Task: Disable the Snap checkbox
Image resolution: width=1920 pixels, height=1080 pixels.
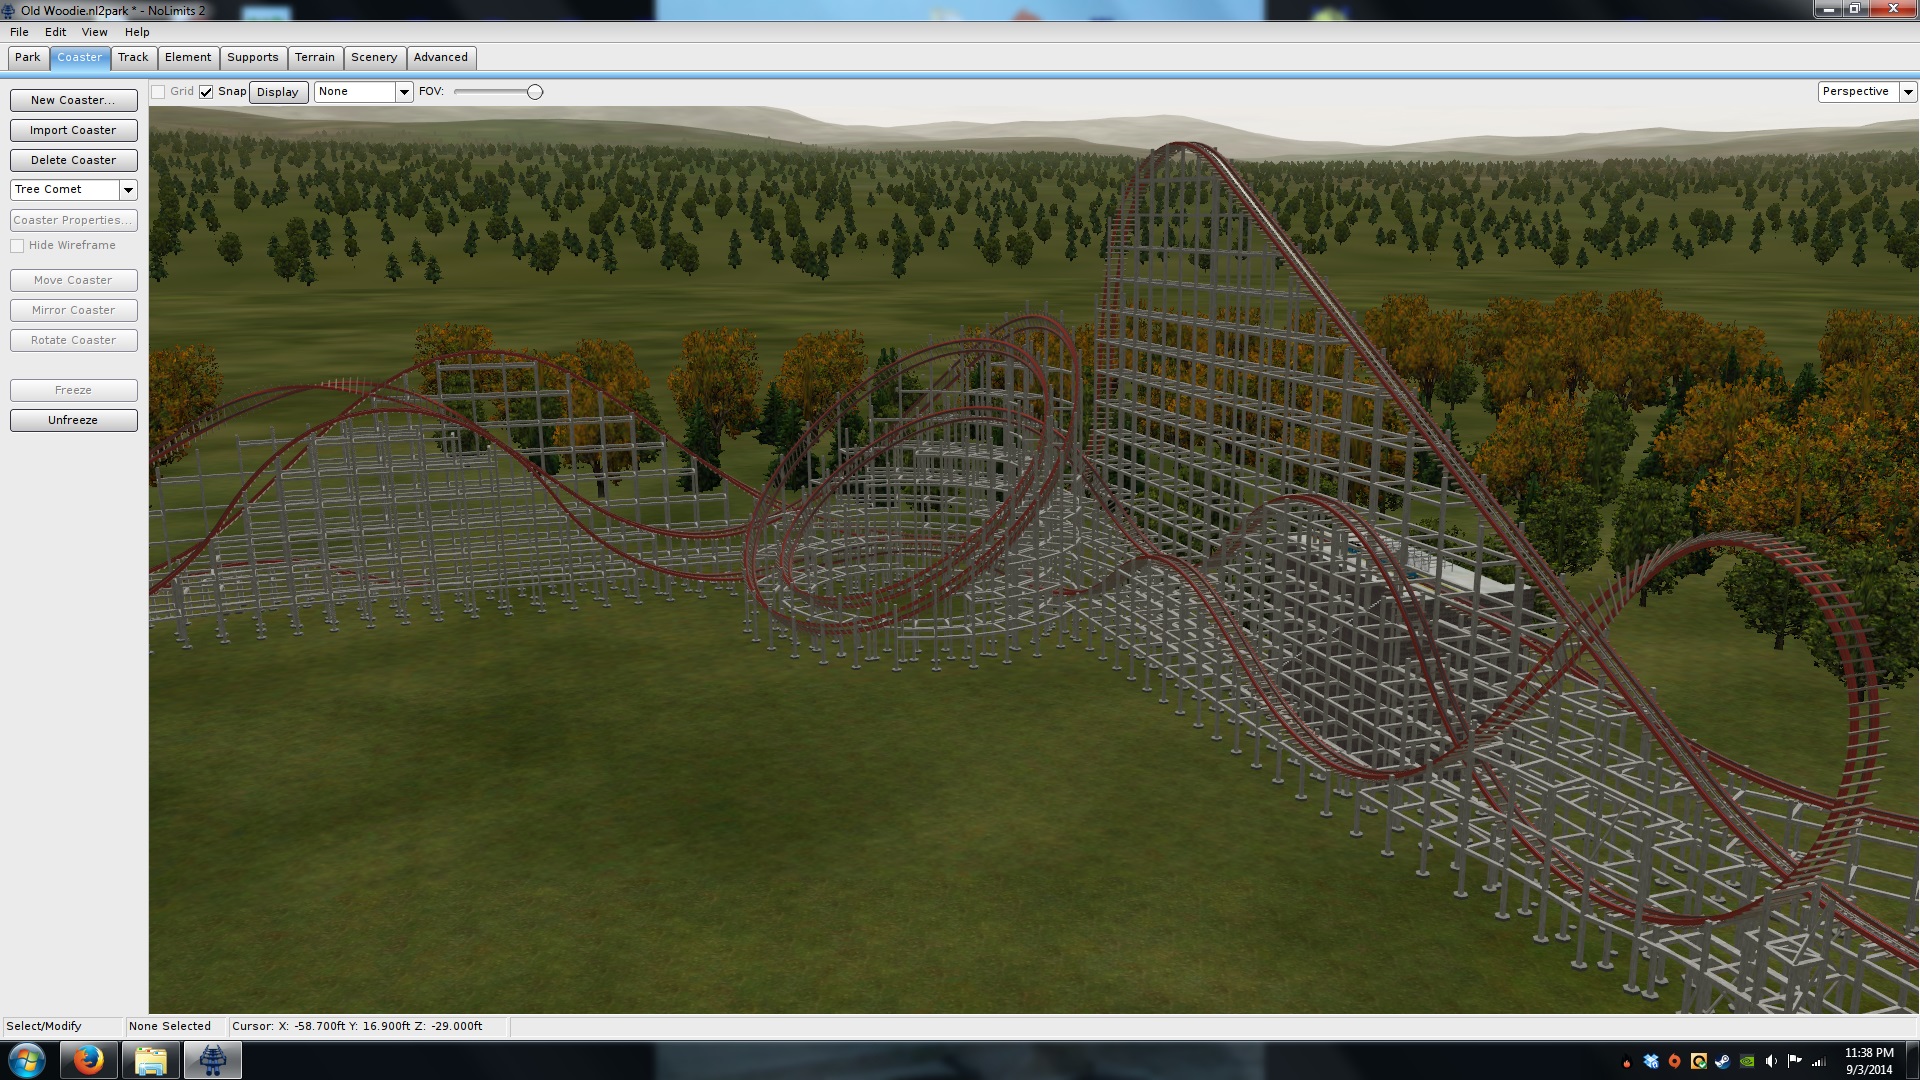Action: coord(206,92)
